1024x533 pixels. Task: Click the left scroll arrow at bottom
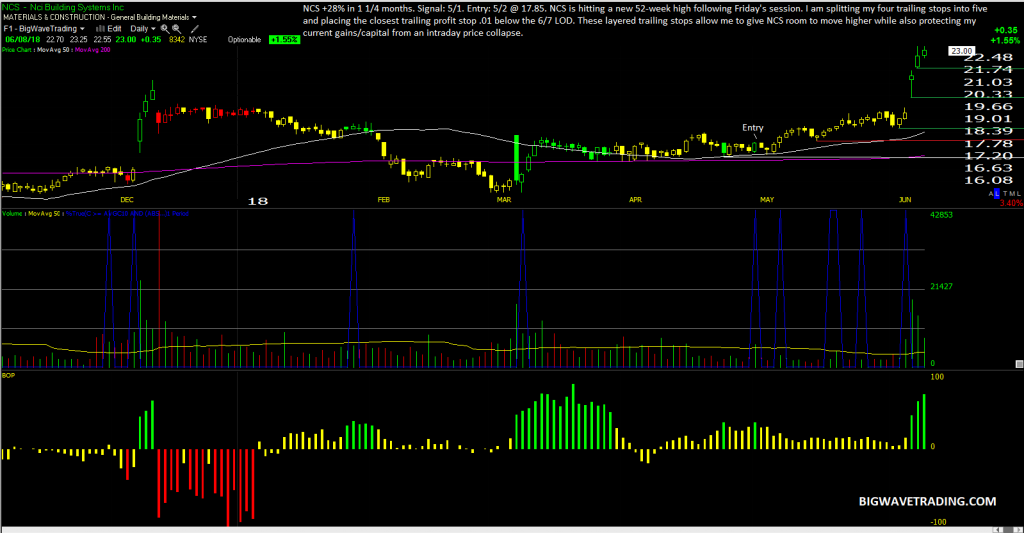[x=997, y=530]
